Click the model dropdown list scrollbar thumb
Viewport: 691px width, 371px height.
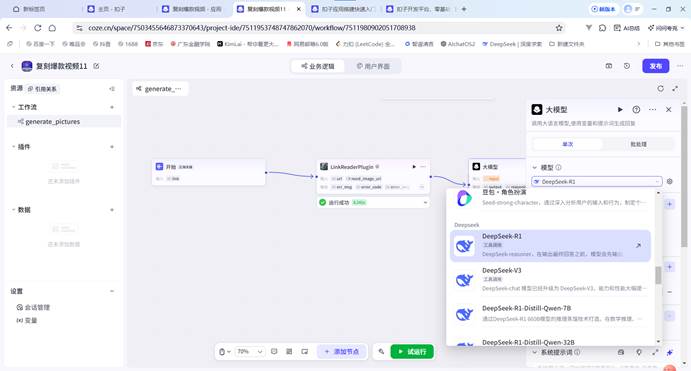point(658,275)
